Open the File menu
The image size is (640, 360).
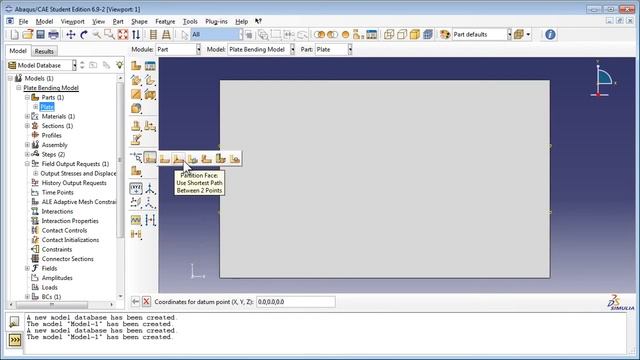click(x=23, y=21)
